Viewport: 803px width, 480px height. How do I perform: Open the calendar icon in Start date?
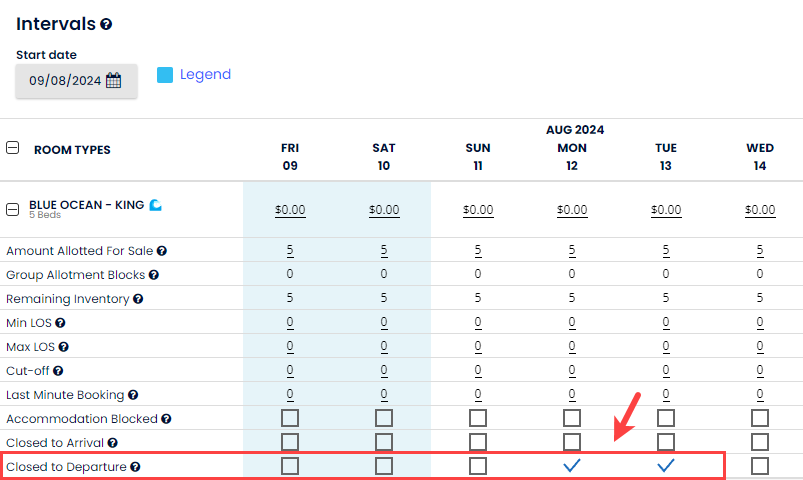113,81
